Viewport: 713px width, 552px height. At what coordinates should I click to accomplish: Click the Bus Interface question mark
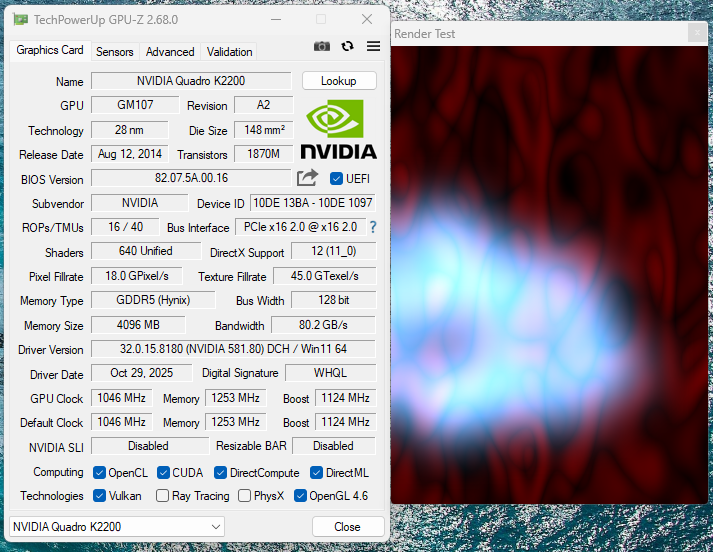coord(373,227)
